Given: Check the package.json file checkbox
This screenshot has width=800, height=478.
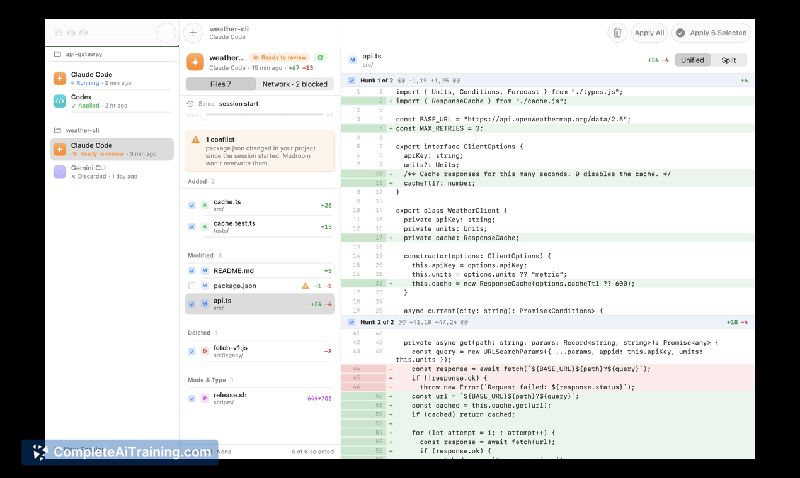Looking at the screenshot, I should (x=191, y=286).
